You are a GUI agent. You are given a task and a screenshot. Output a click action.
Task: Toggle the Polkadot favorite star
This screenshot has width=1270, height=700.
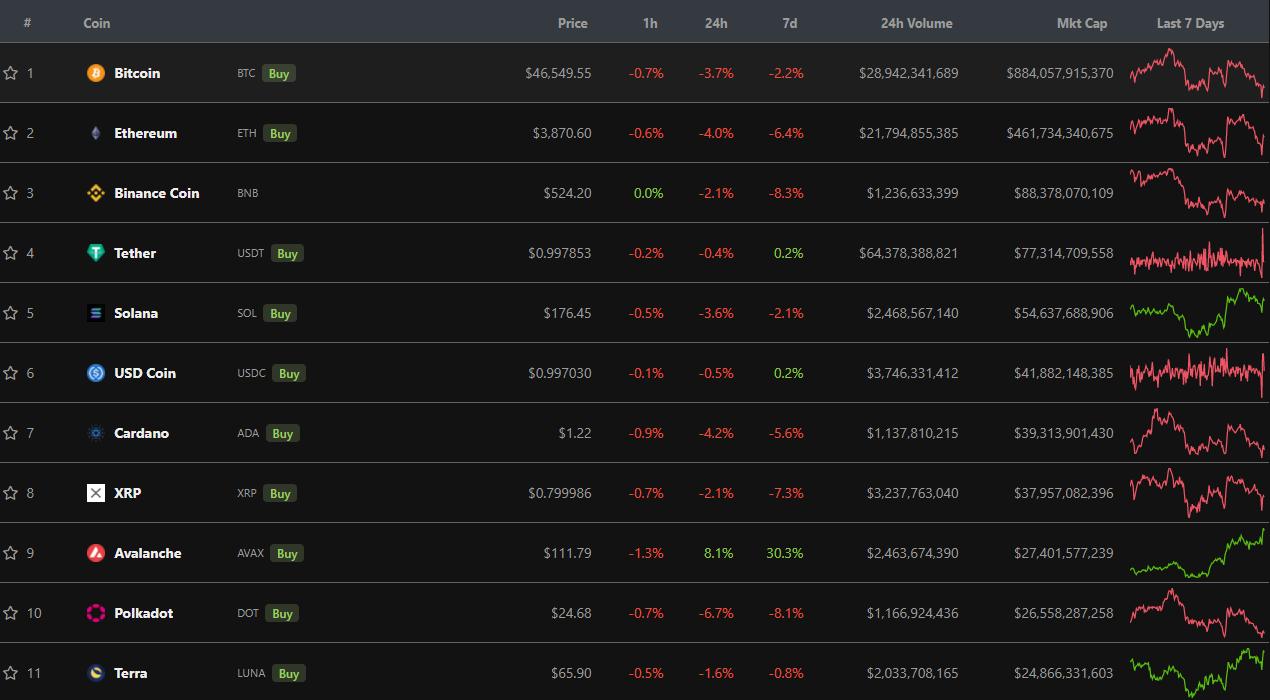click(x=10, y=613)
